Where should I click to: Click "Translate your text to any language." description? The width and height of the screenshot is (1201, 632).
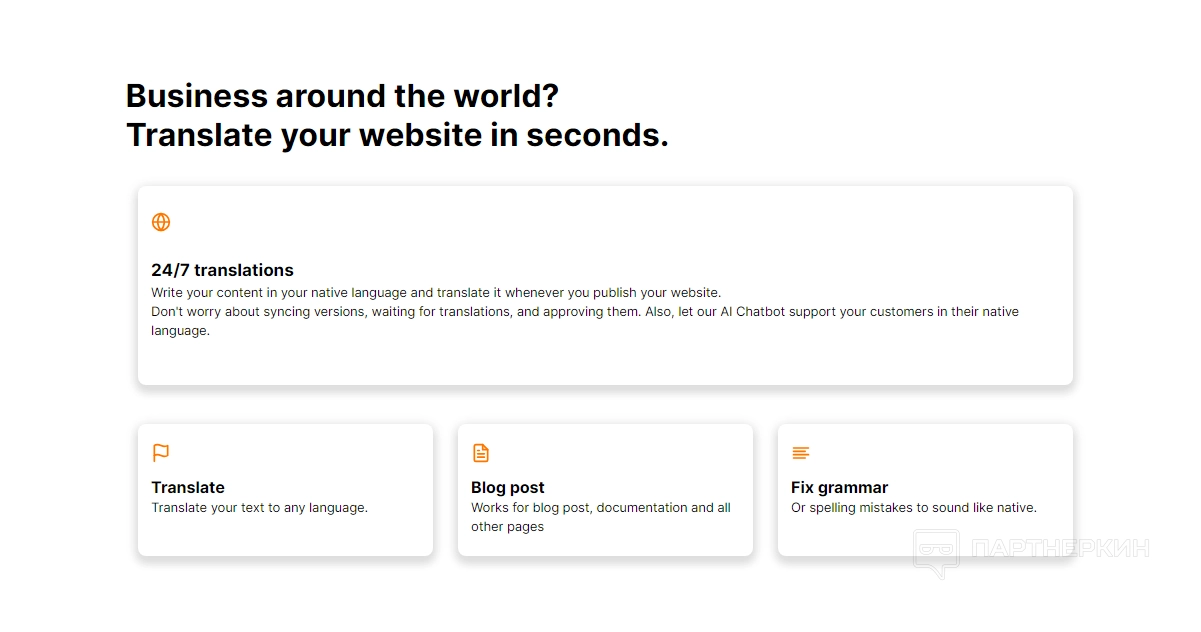260,508
